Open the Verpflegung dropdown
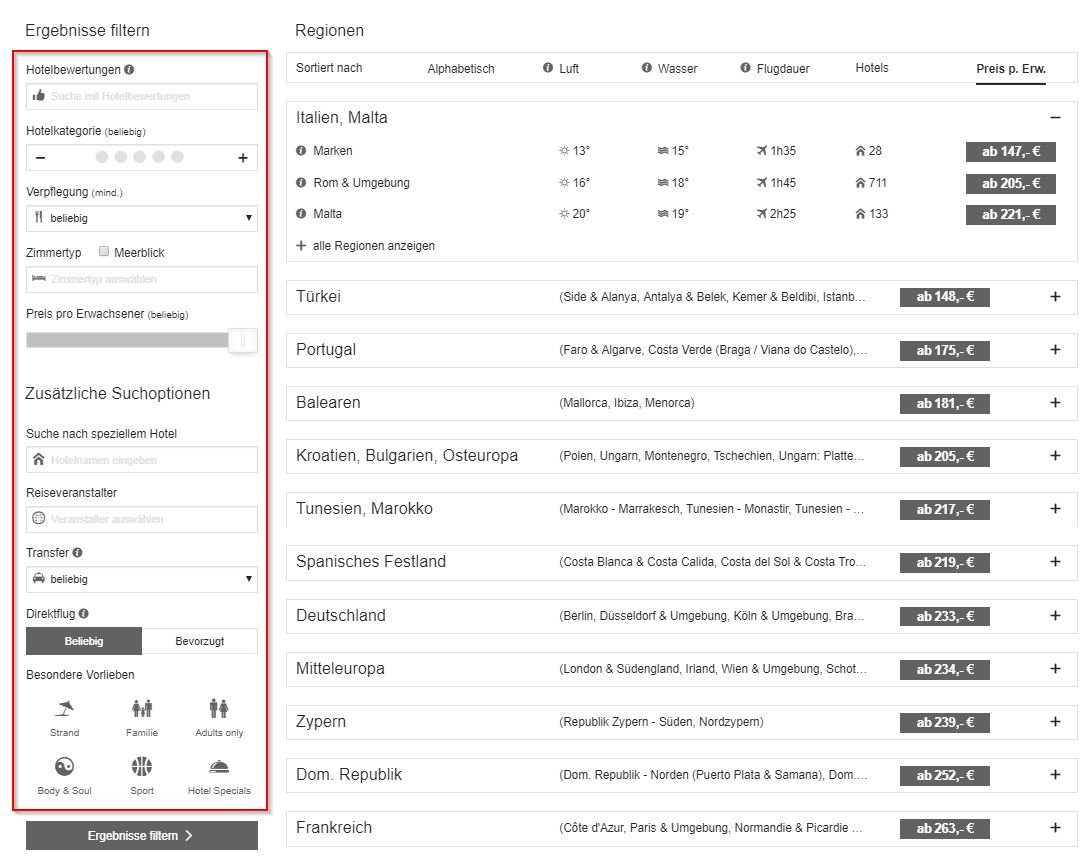Viewport: 1088px width, 857px height. (x=142, y=218)
